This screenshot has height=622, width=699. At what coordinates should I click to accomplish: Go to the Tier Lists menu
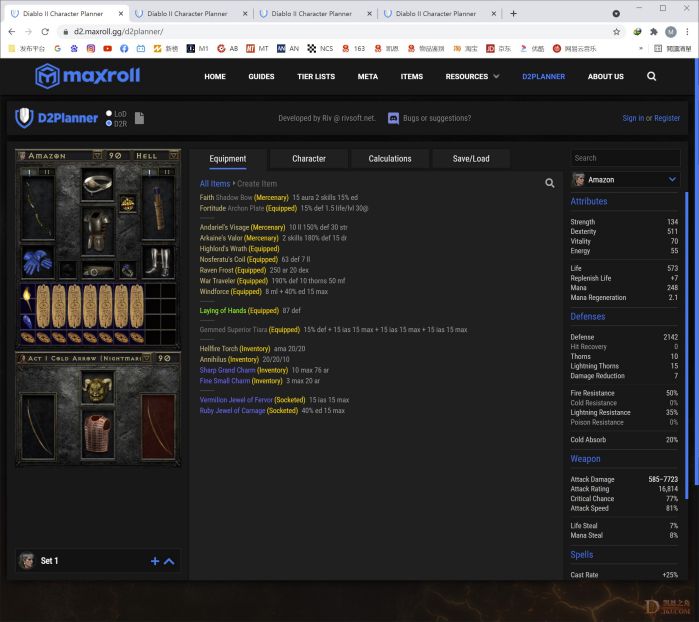pos(316,76)
